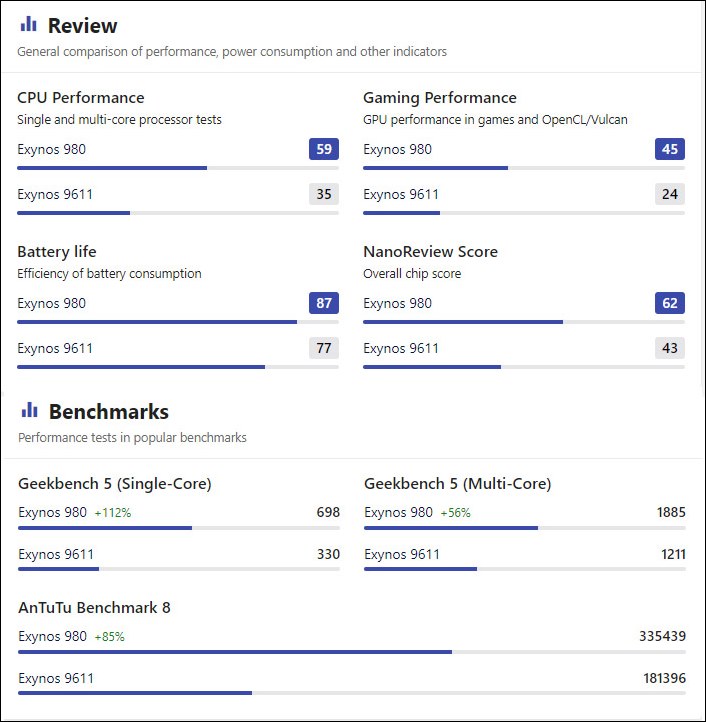Click the Exynos 980 NanoReview score badge 62
Image resolution: width=706 pixels, height=722 pixels.
coord(670,303)
